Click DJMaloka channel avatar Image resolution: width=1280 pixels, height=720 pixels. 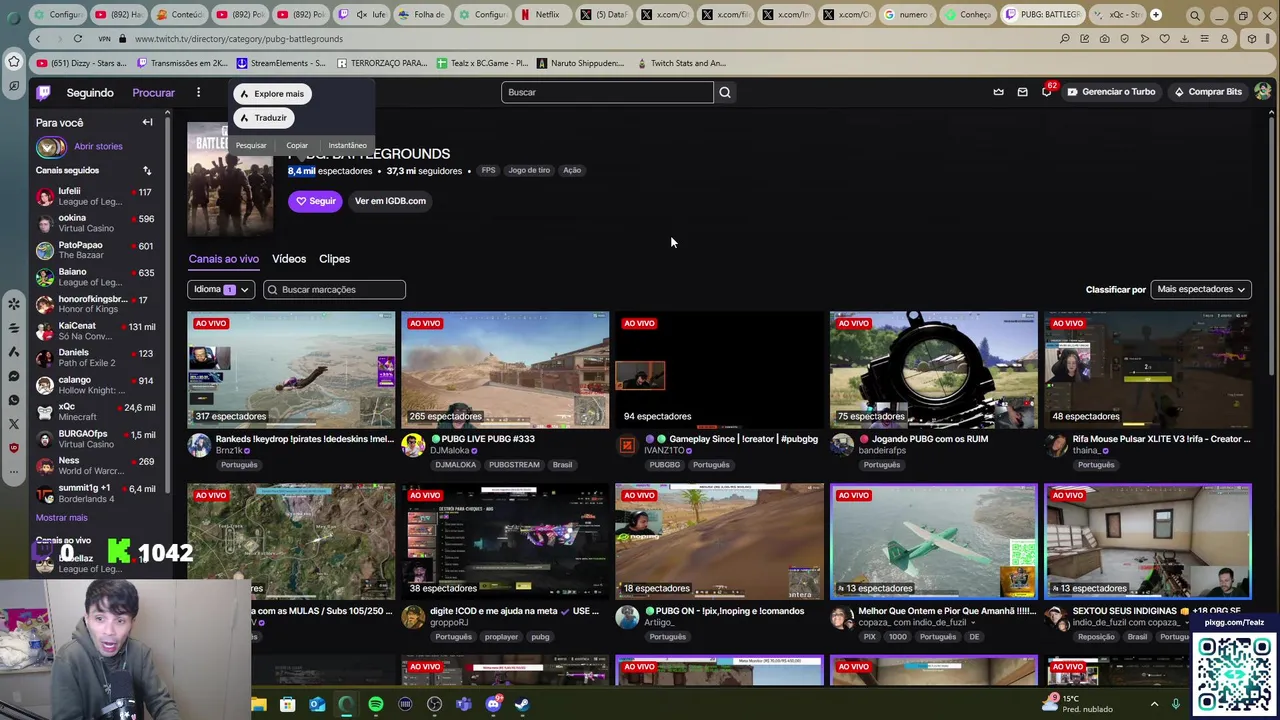(413, 445)
